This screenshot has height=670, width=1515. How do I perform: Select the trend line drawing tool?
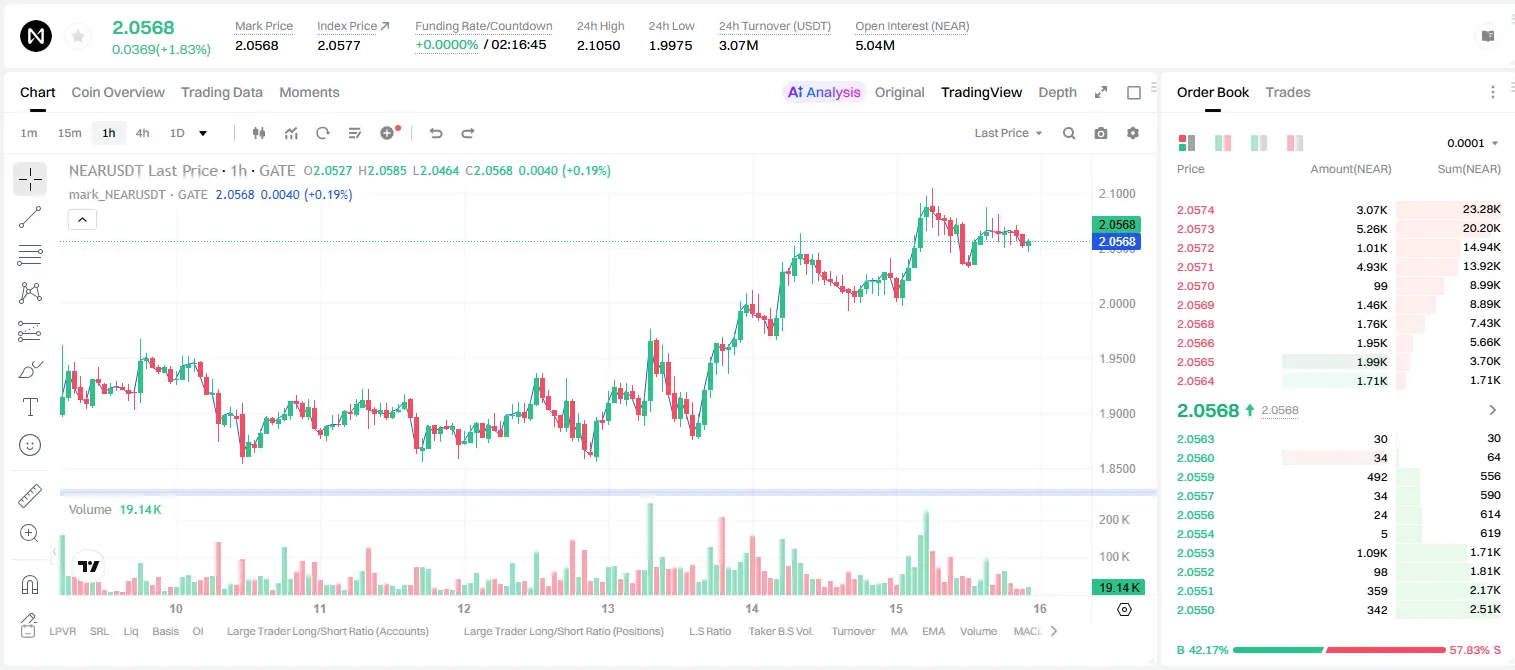pyautogui.click(x=30, y=217)
